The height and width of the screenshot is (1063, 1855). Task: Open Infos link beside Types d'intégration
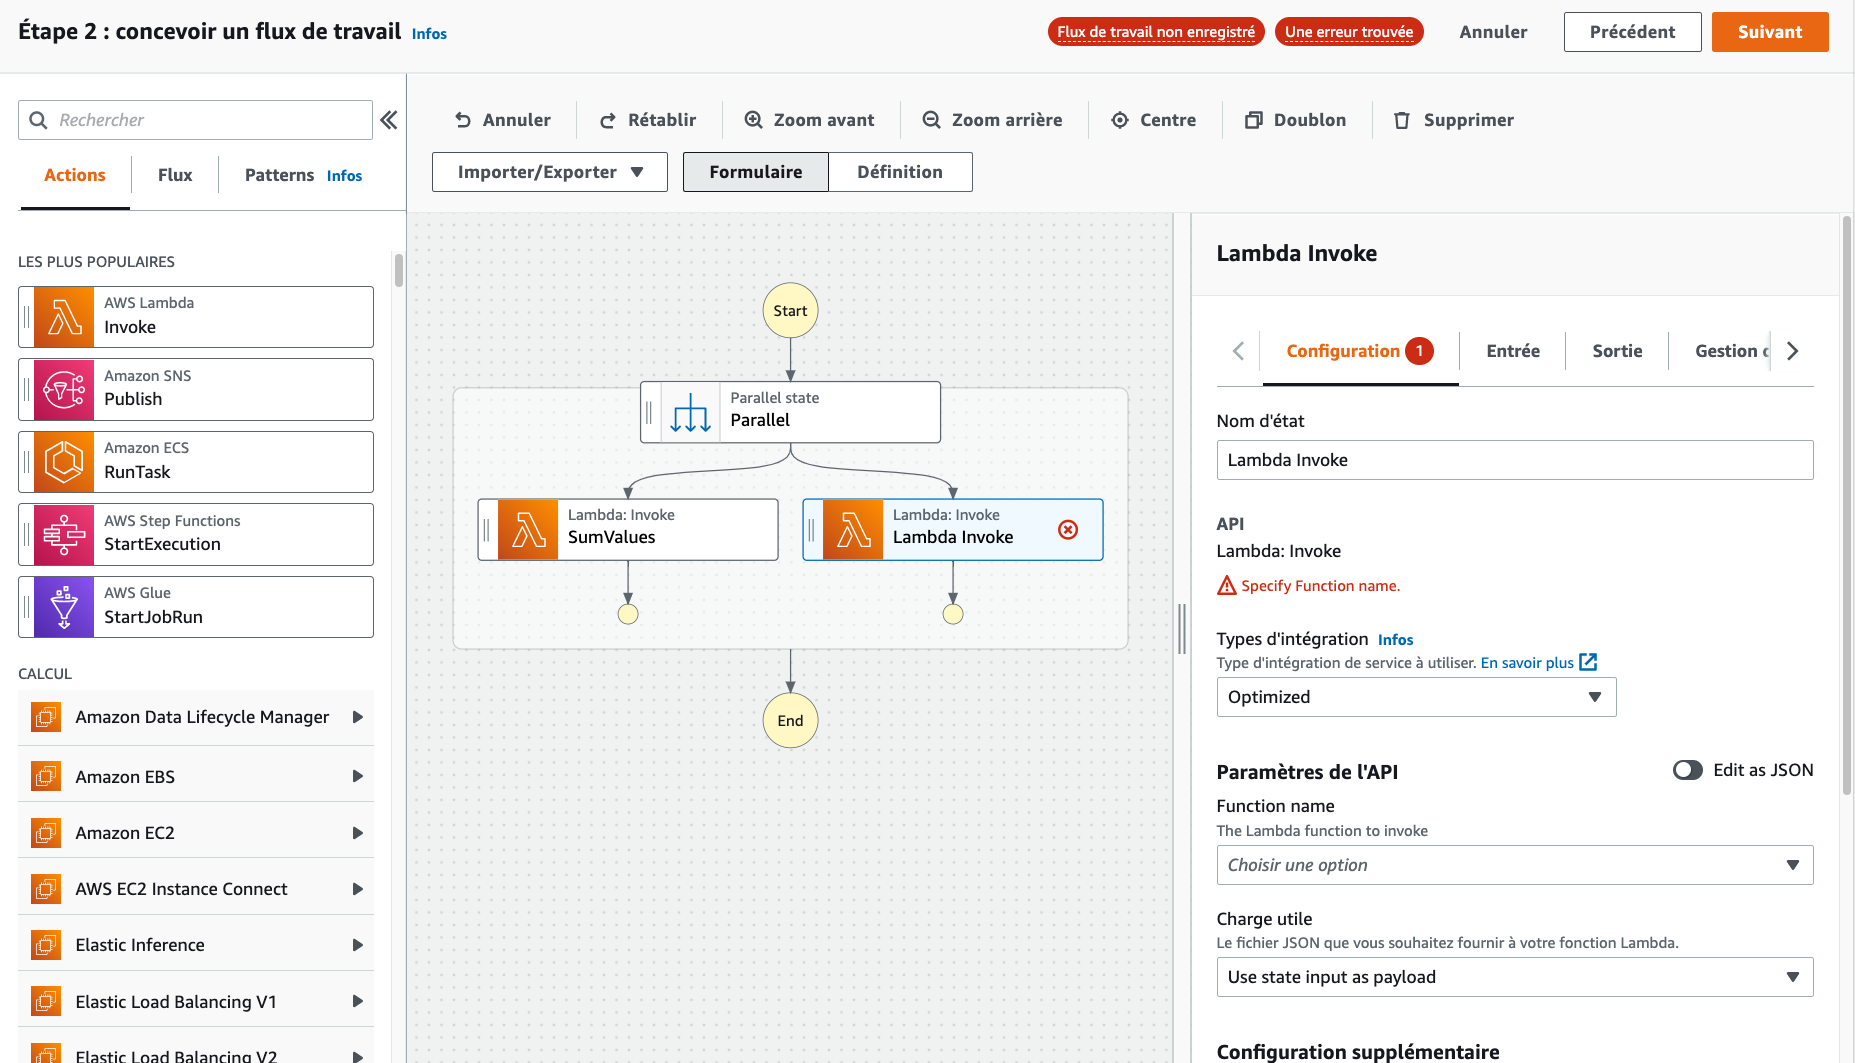coord(1395,640)
